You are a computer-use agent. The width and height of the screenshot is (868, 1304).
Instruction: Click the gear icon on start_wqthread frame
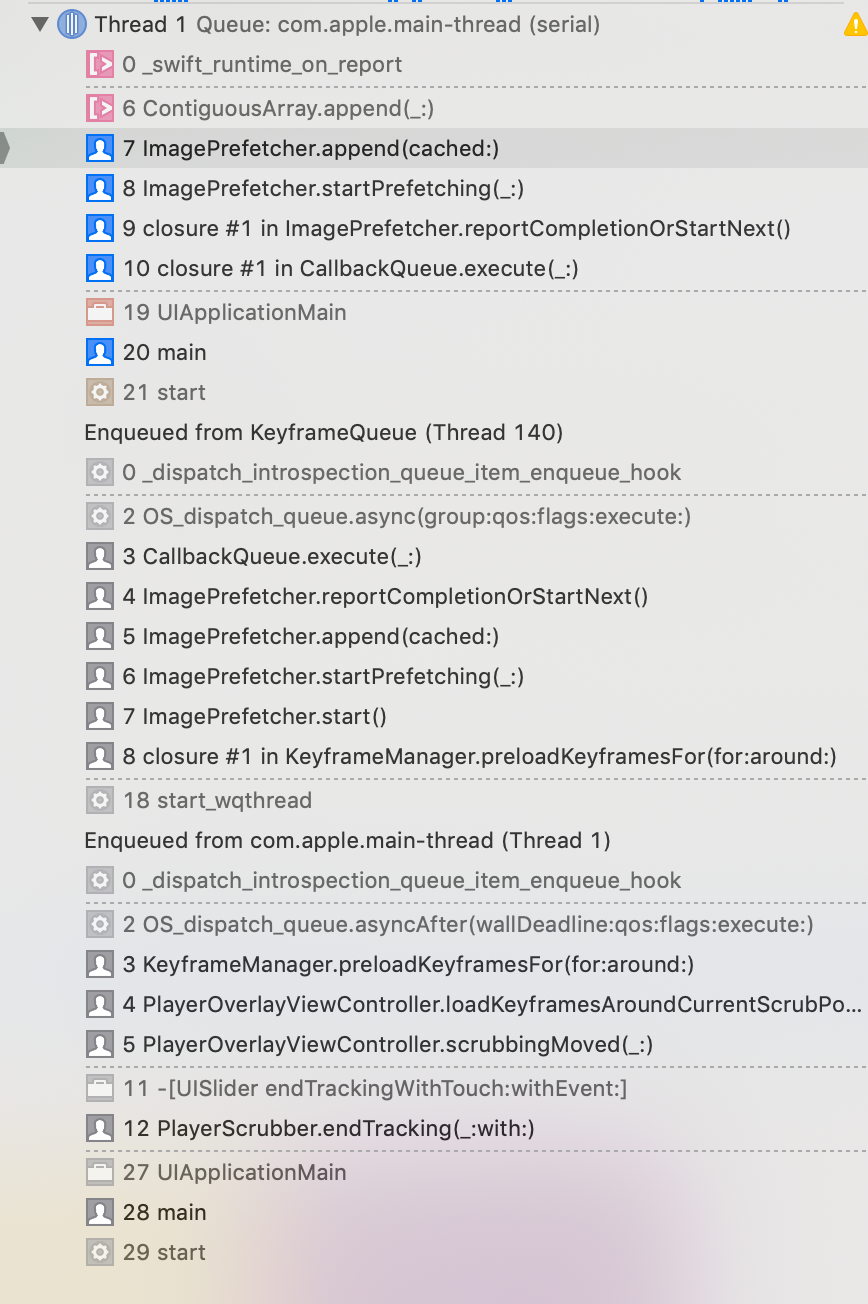coord(100,800)
